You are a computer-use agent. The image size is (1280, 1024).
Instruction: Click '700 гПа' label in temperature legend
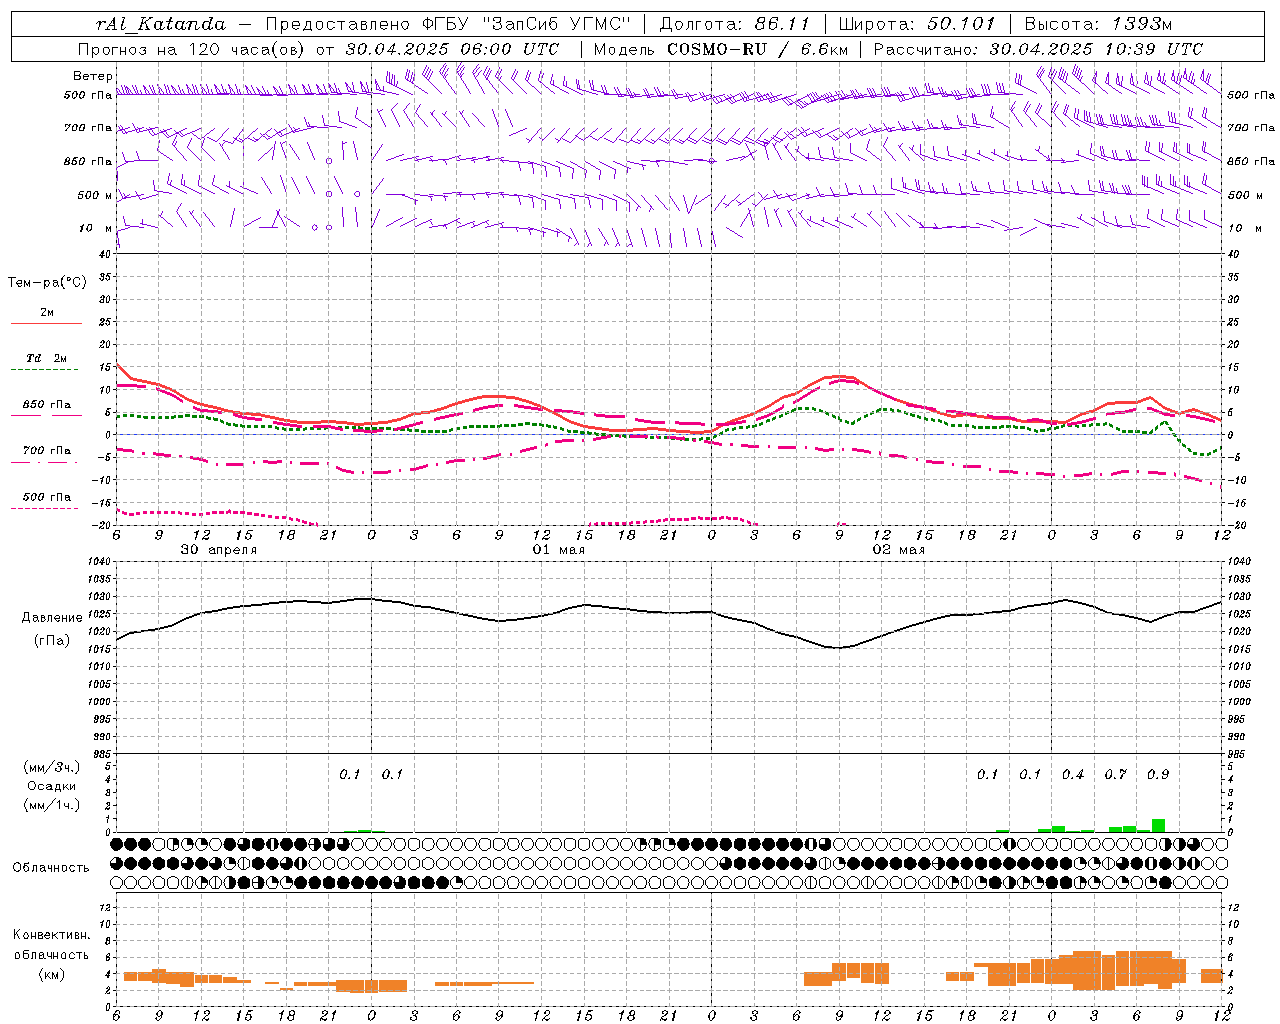point(47,451)
